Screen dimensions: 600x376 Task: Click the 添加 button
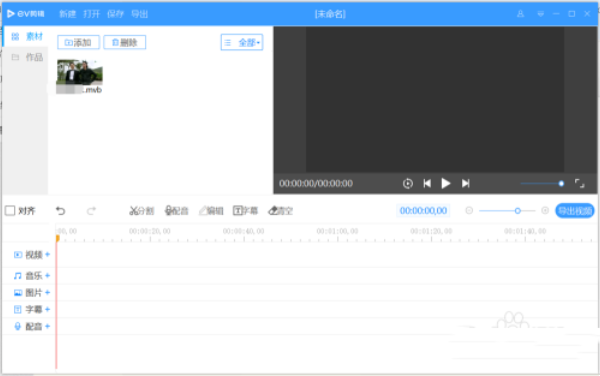coord(78,42)
